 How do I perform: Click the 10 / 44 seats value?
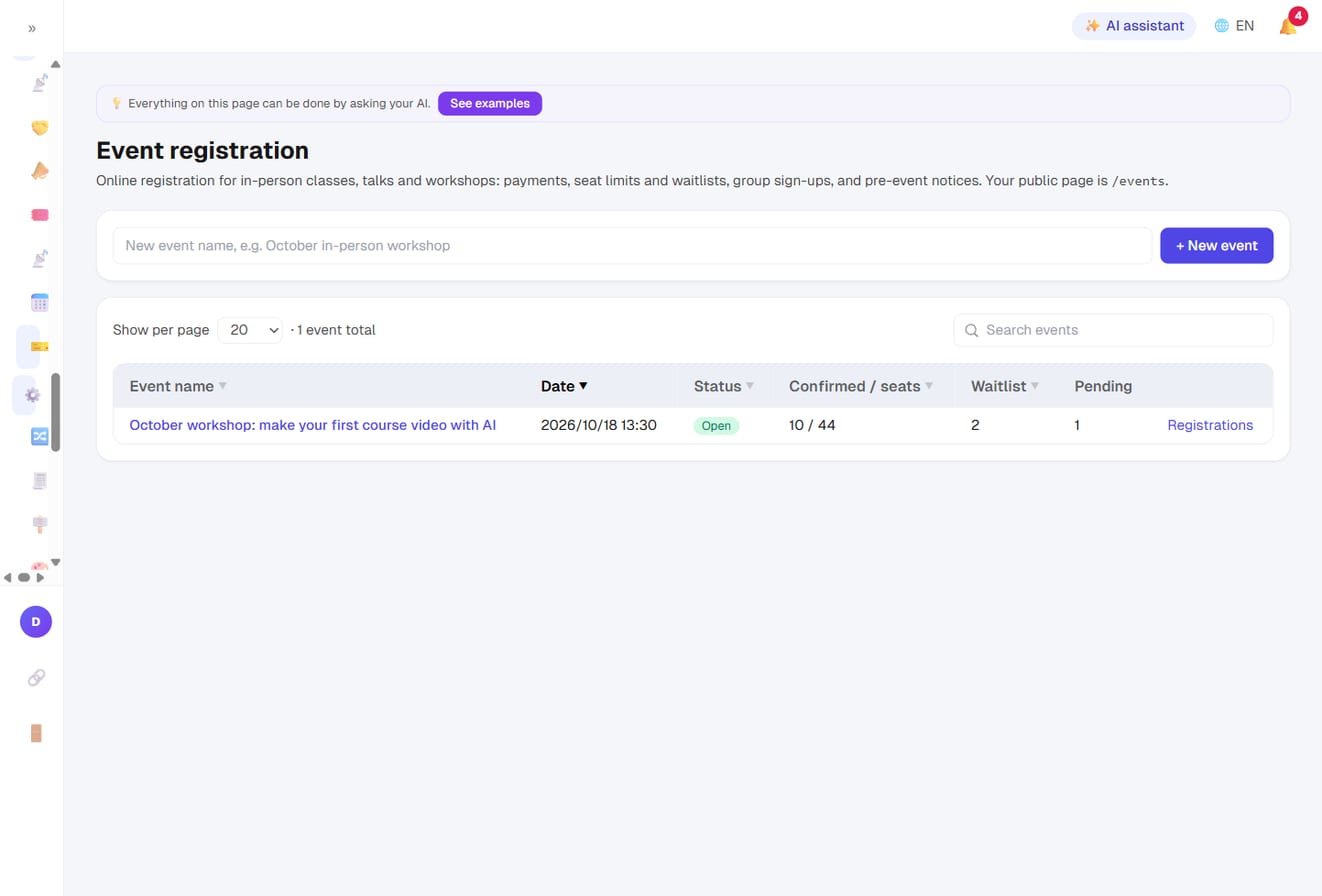(812, 425)
